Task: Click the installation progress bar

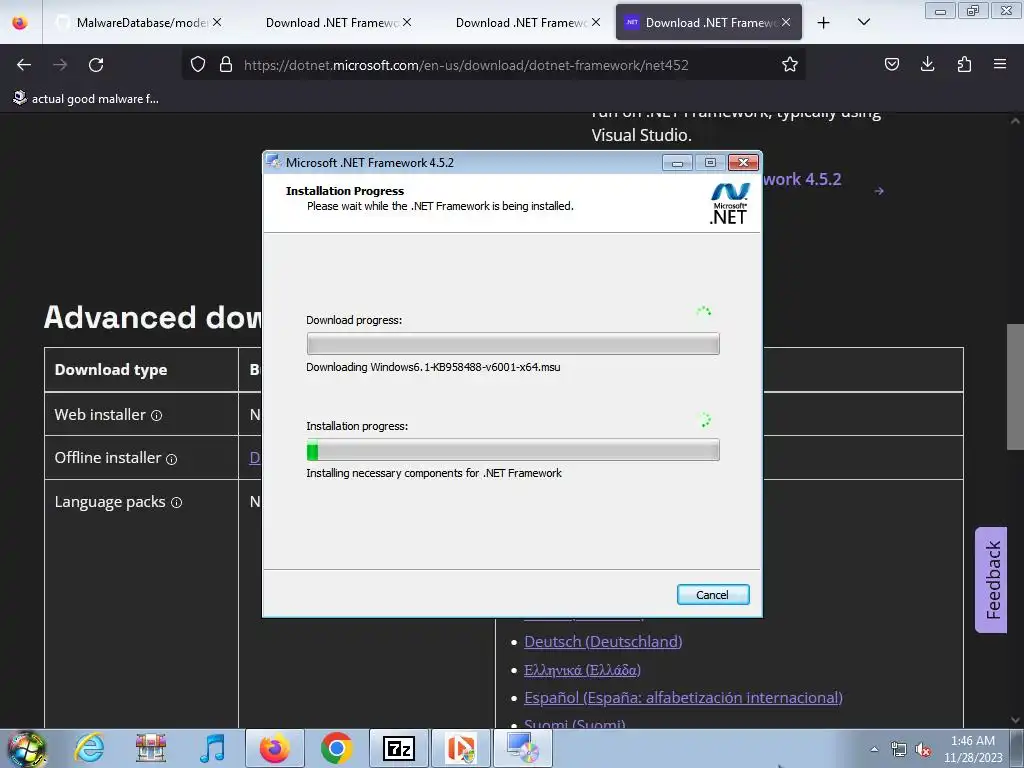Action: click(x=513, y=450)
